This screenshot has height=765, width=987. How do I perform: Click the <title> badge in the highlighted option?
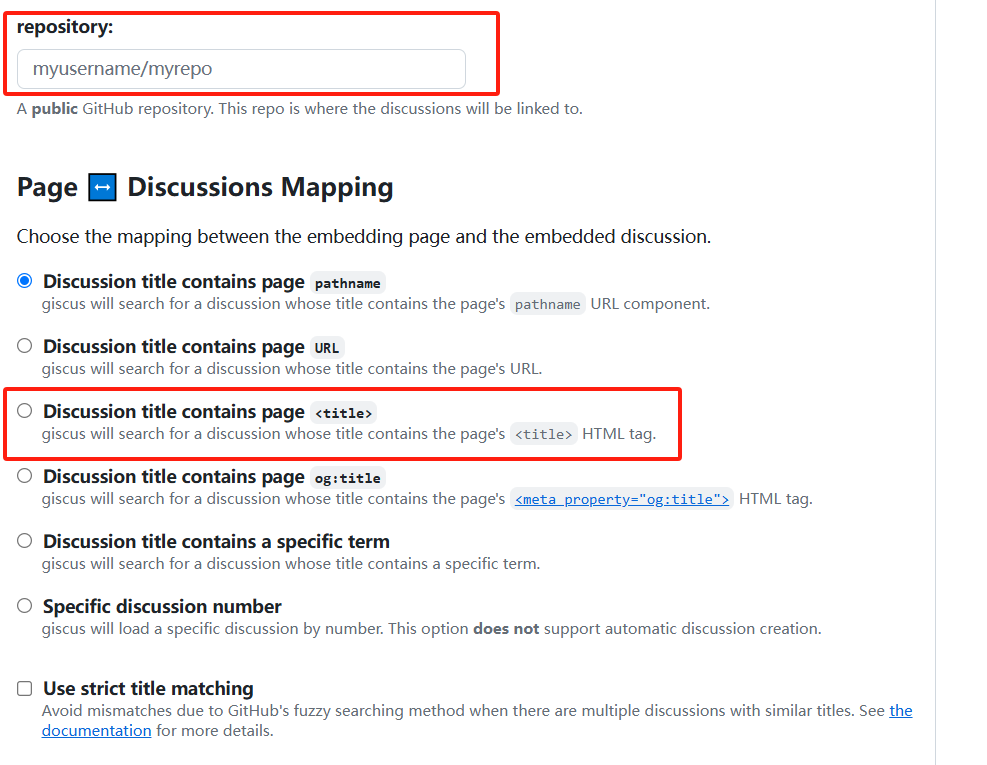coord(344,412)
